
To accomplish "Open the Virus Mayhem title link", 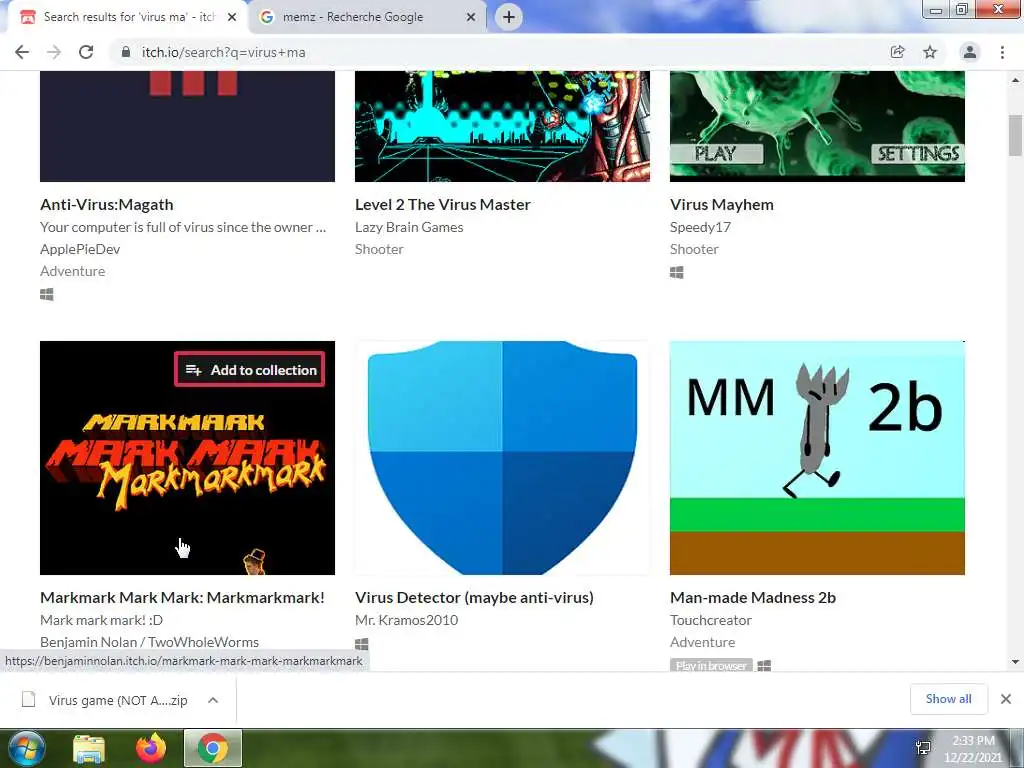I will 722,204.
